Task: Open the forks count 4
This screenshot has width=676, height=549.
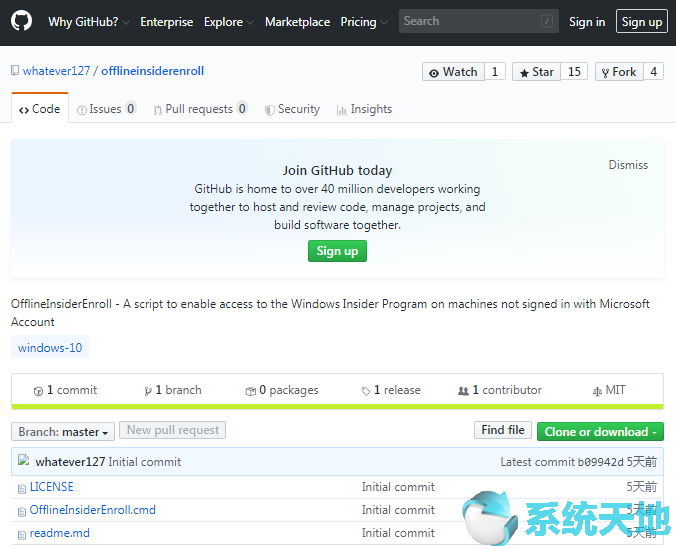Action: 654,72
